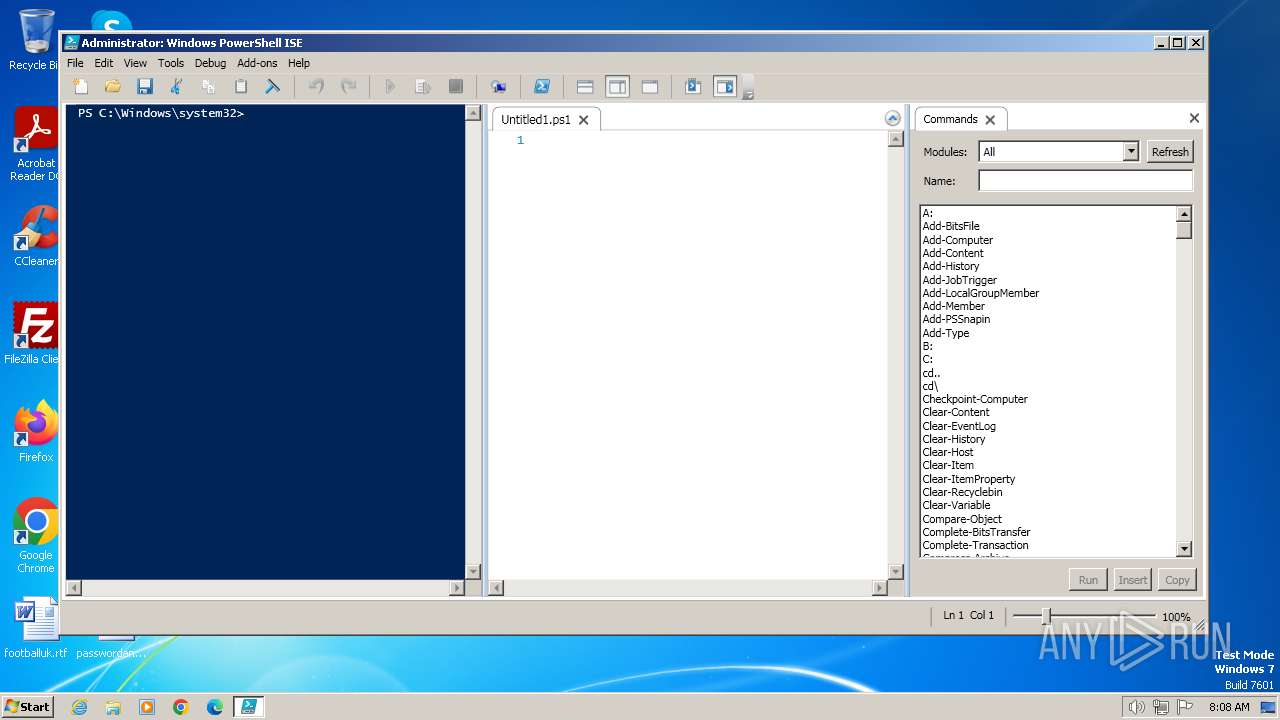Screen dimensions: 1280x720
Task: Close the Untitled1.ps1 tab
Action: [584, 120]
